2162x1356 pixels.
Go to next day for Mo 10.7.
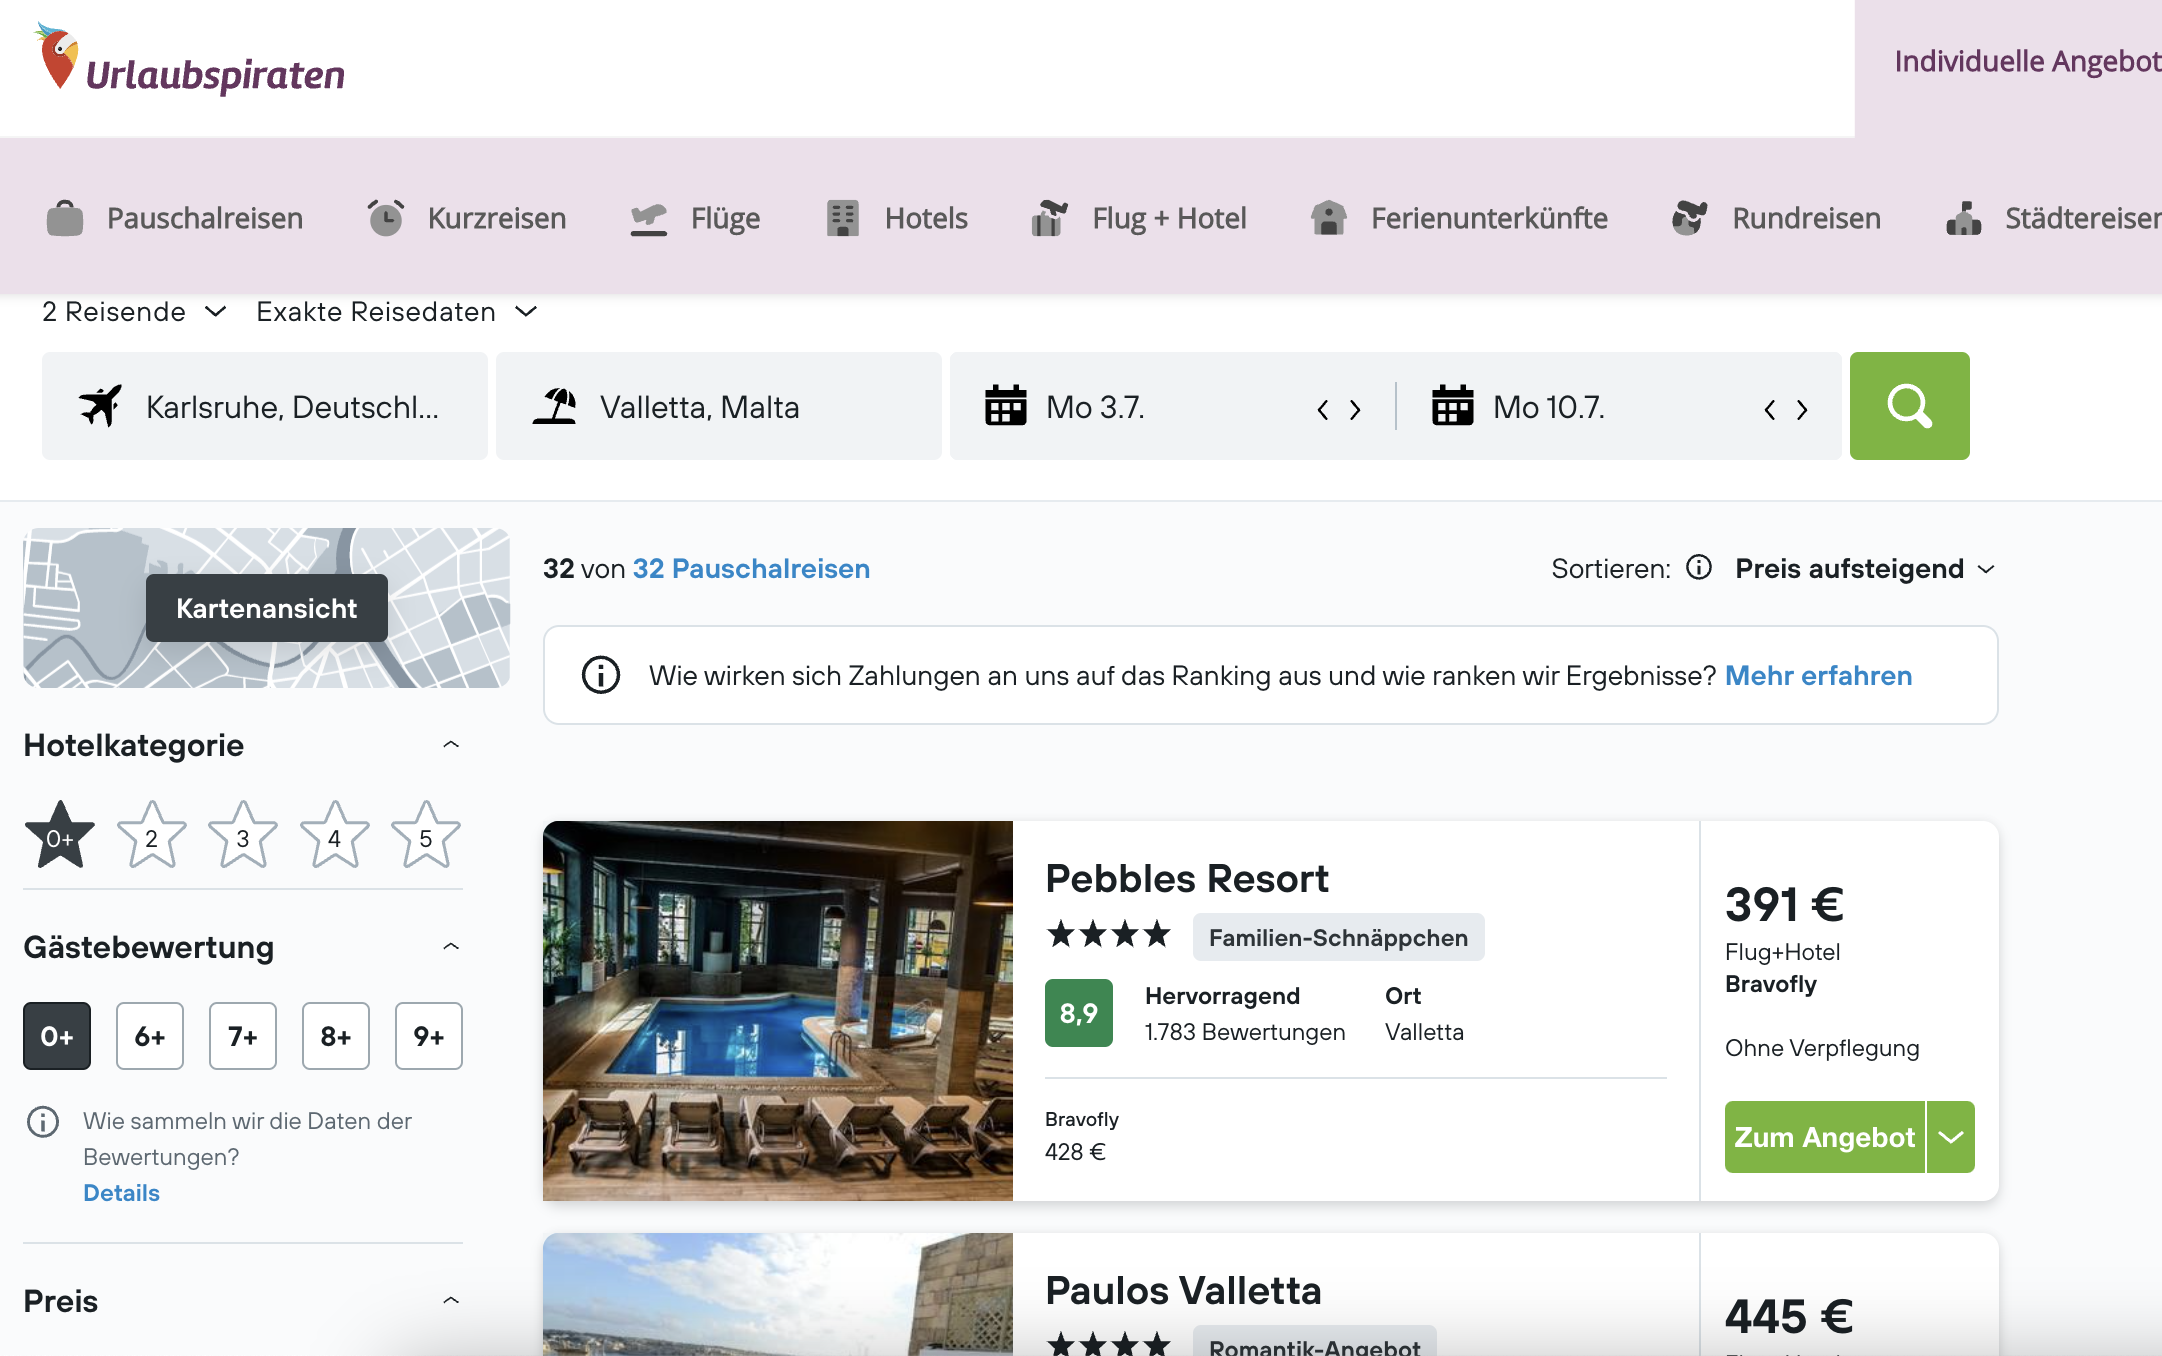point(1802,409)
